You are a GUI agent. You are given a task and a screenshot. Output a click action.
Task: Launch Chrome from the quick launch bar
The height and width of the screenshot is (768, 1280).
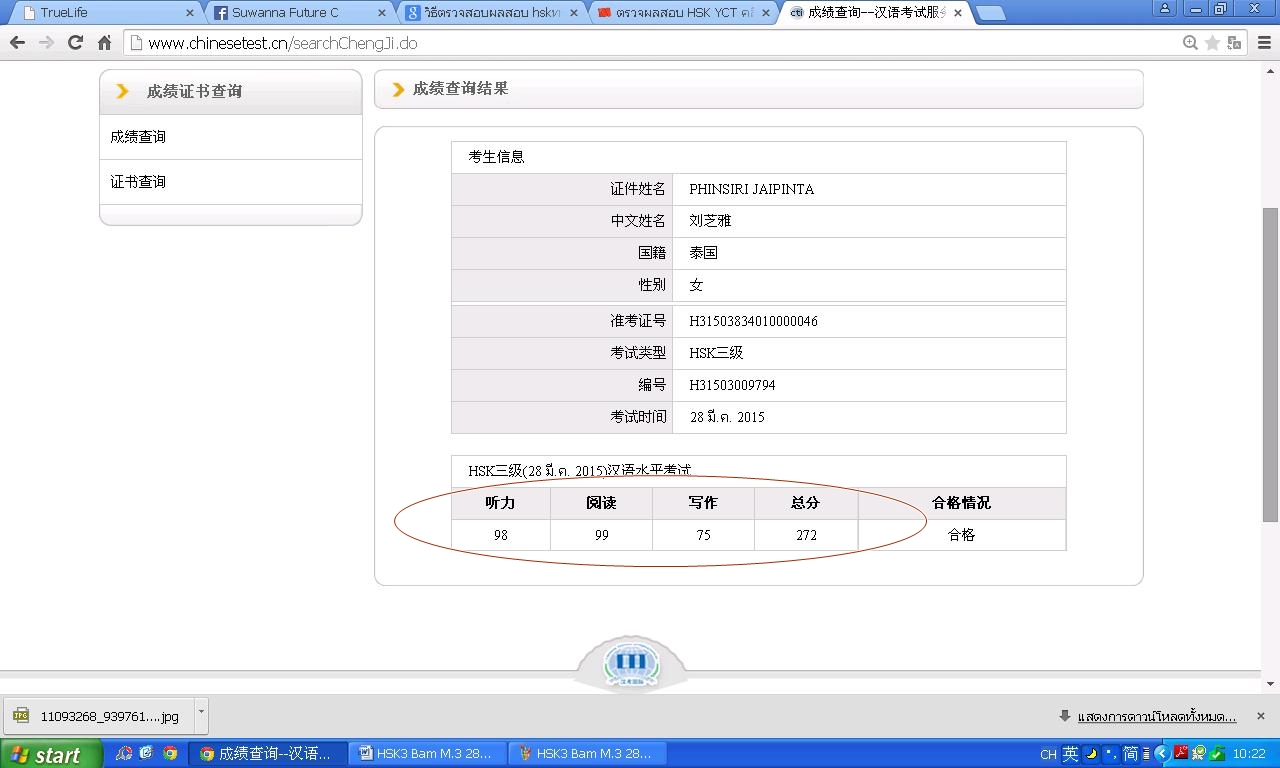(170, 753)
